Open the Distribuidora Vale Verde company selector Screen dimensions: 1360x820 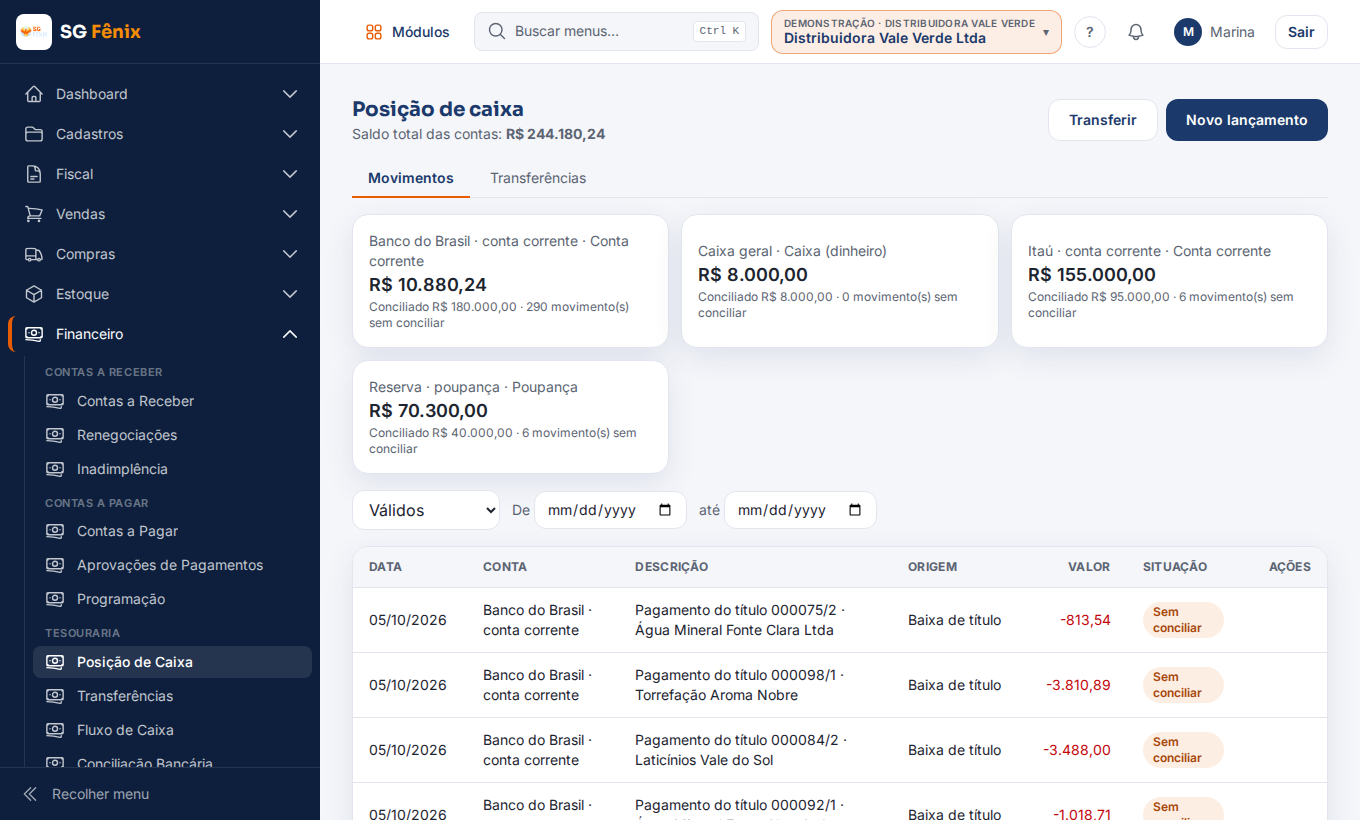pos(916,32)
